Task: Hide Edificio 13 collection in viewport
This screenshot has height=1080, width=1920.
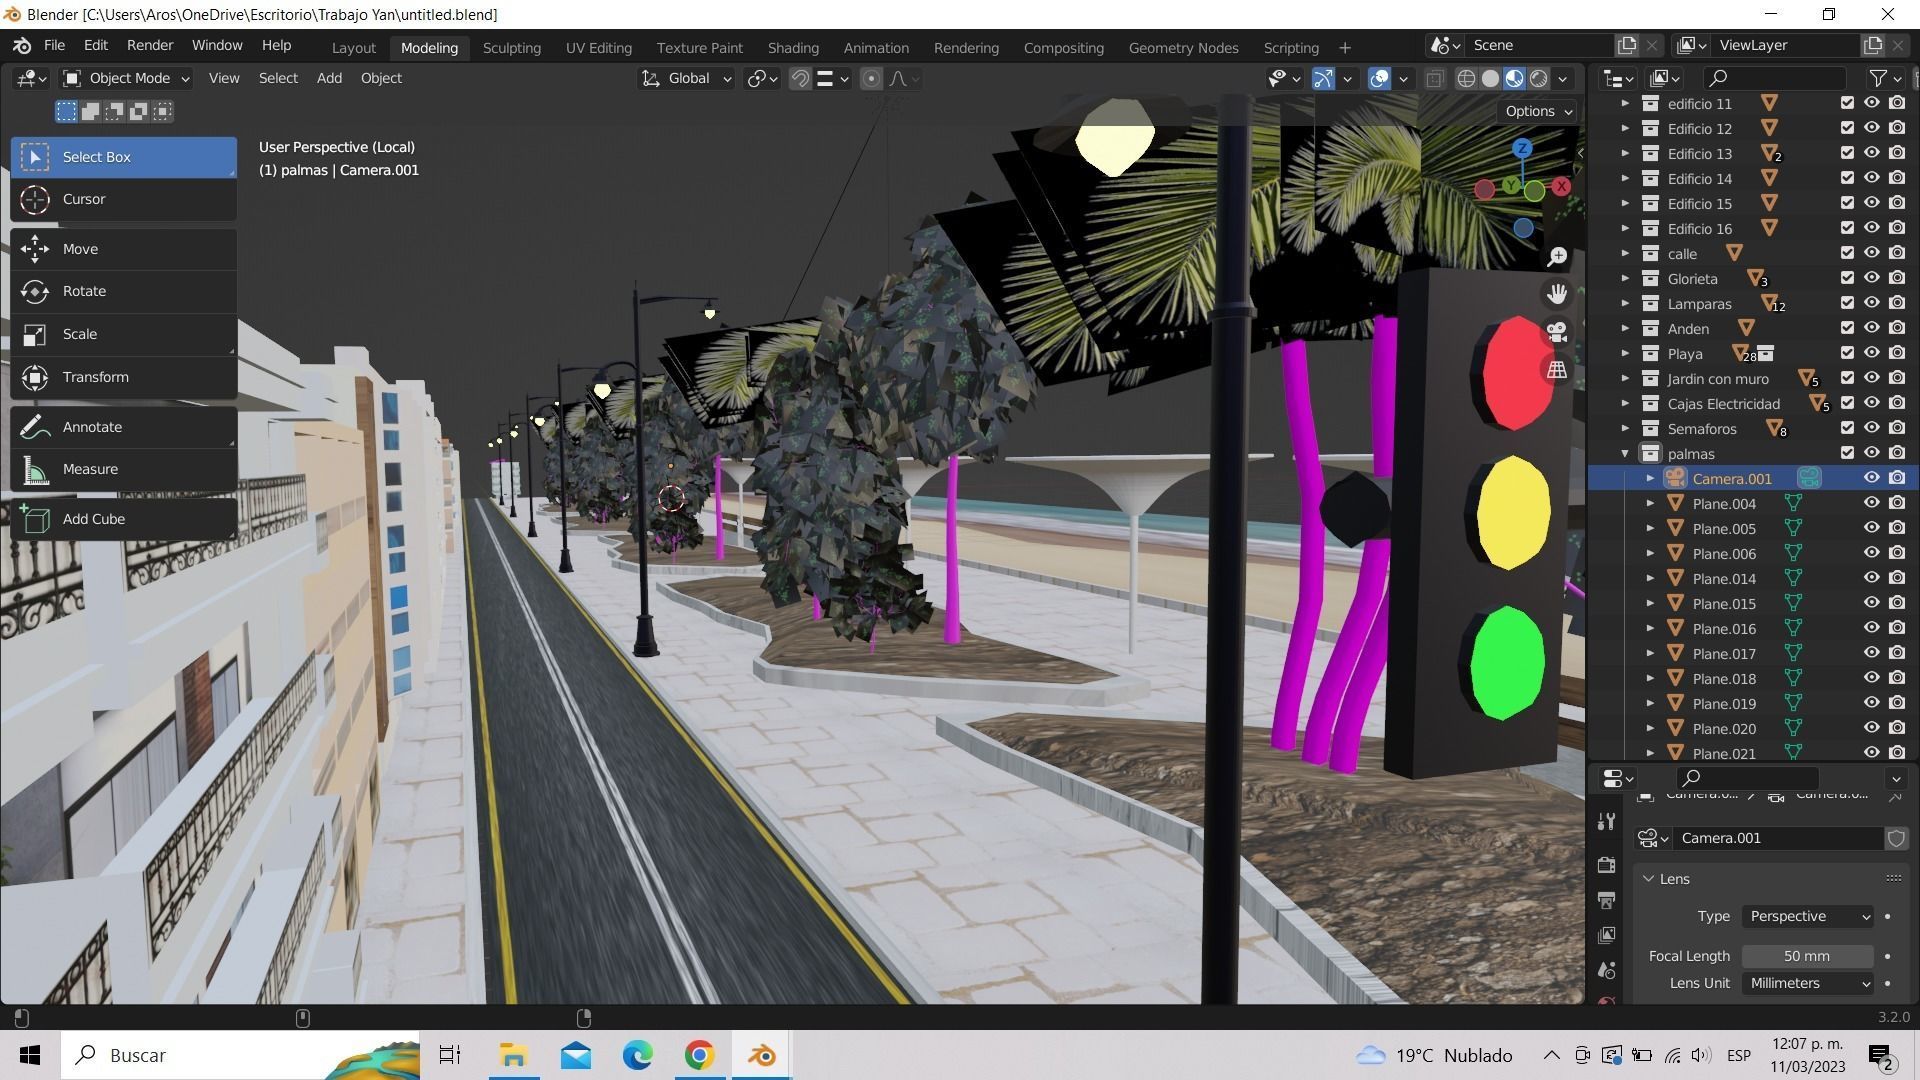Action: coord(1872,153)
